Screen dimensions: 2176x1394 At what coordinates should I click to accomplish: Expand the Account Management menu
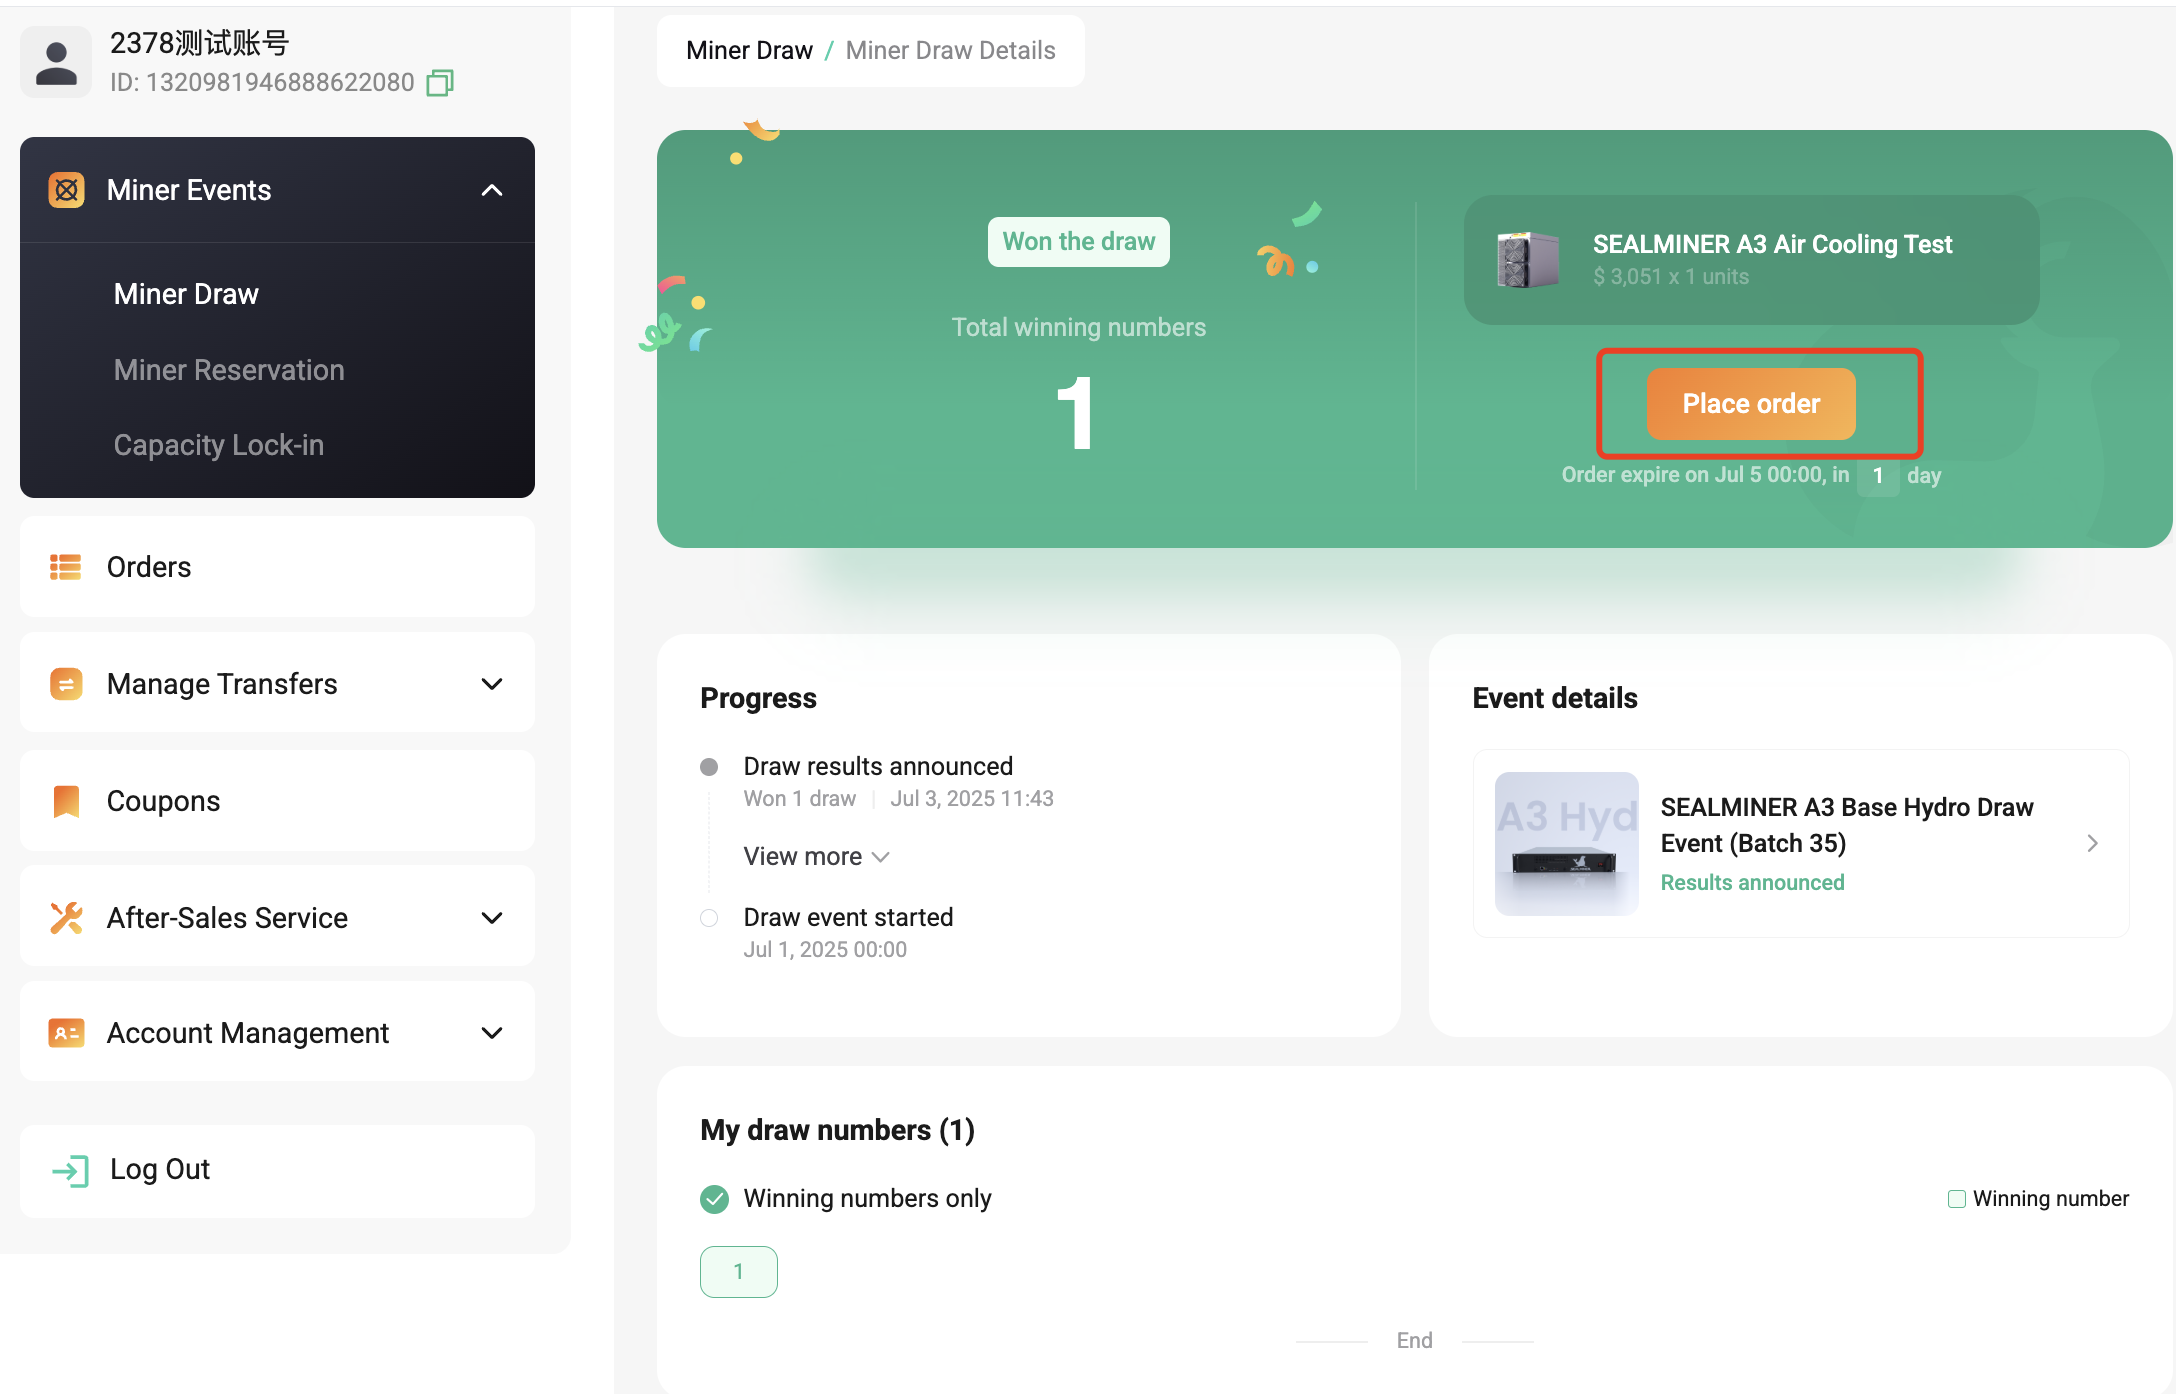(x=492, y=1033)
